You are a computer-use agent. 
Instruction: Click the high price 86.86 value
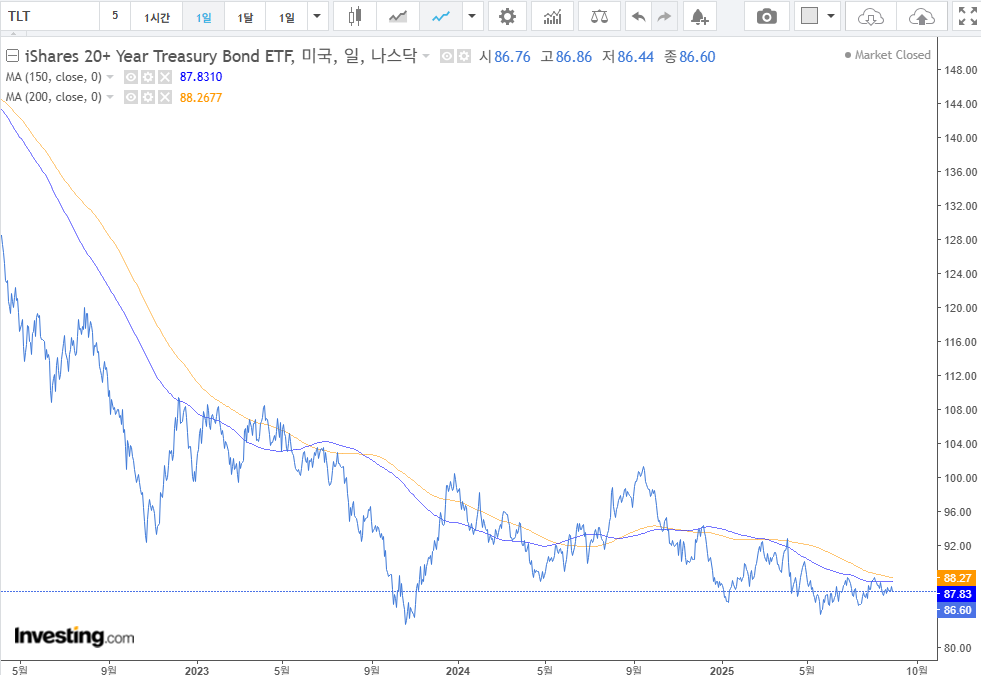point(573,57)
